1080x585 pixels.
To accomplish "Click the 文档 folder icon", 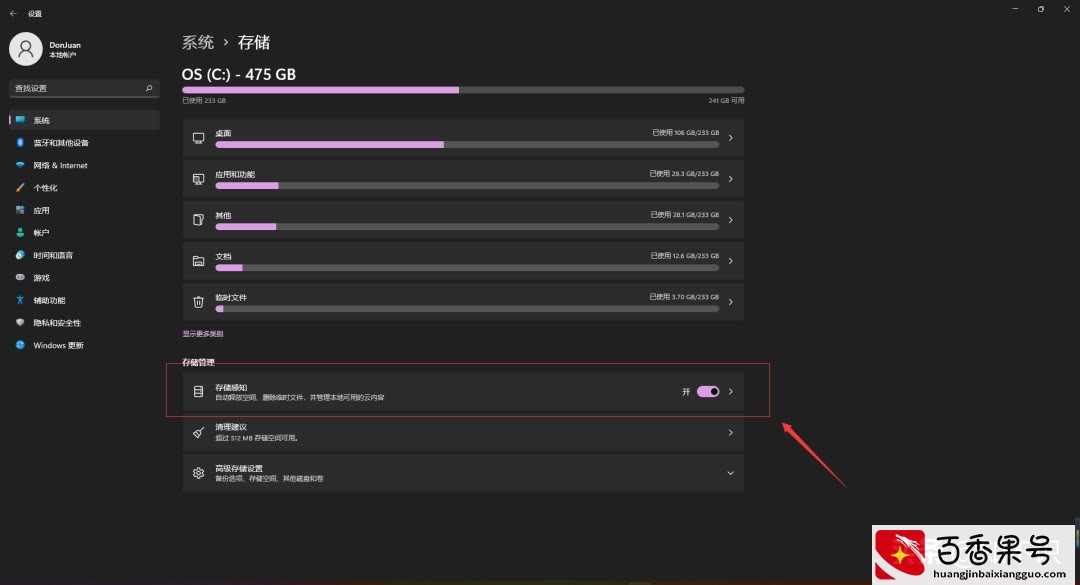I will click(x=198, y=261).
